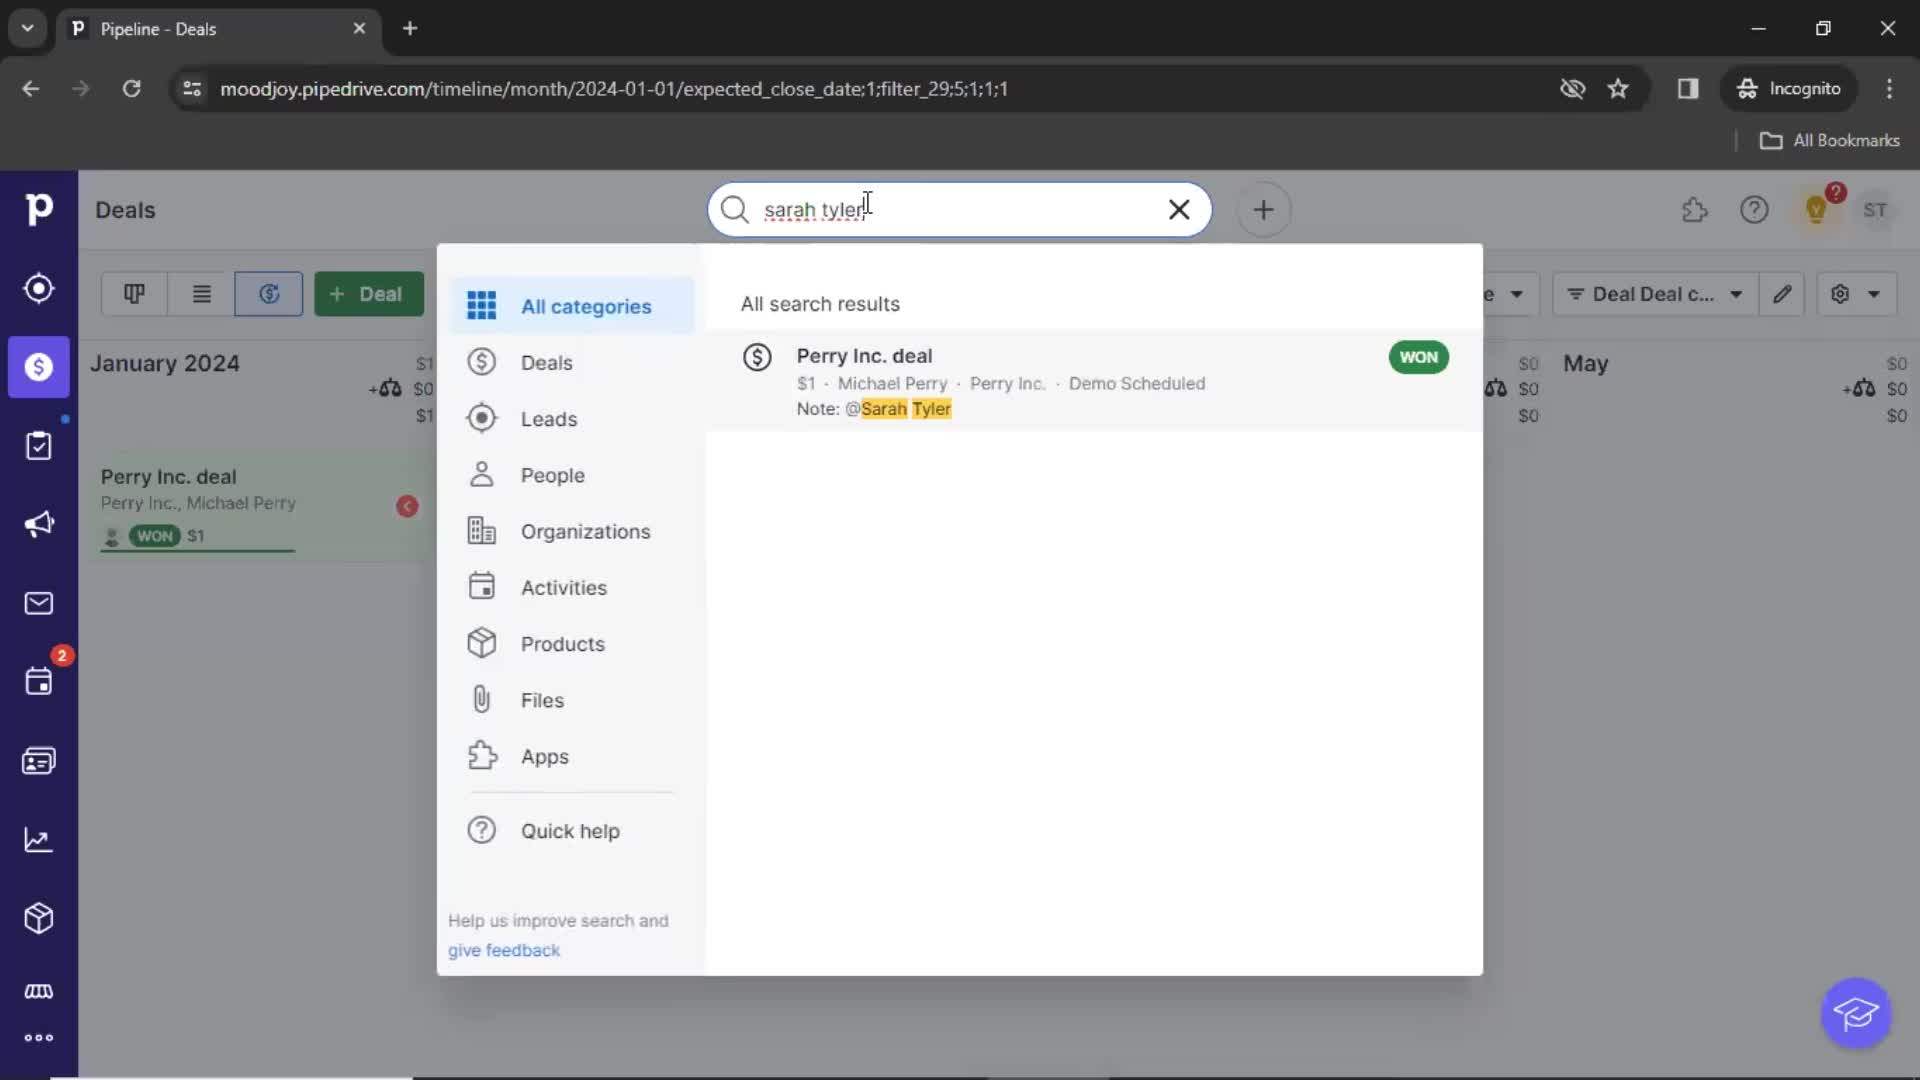Filter search results by Apps
Screen dimensions: 1920x1080
click(x=572, y=757)
